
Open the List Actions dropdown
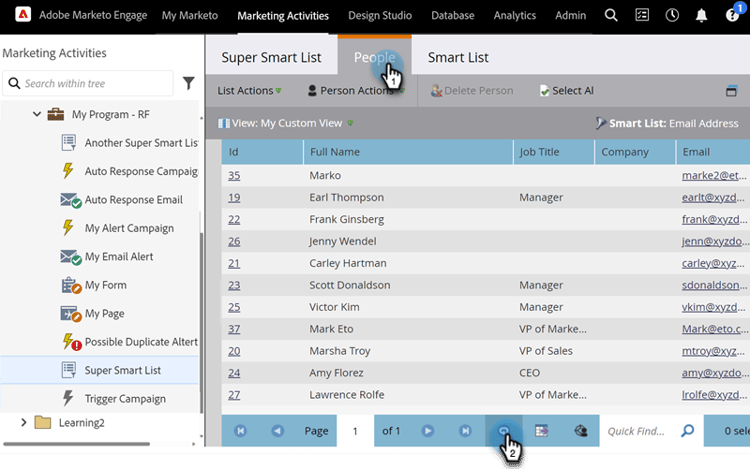coord(249,91)
